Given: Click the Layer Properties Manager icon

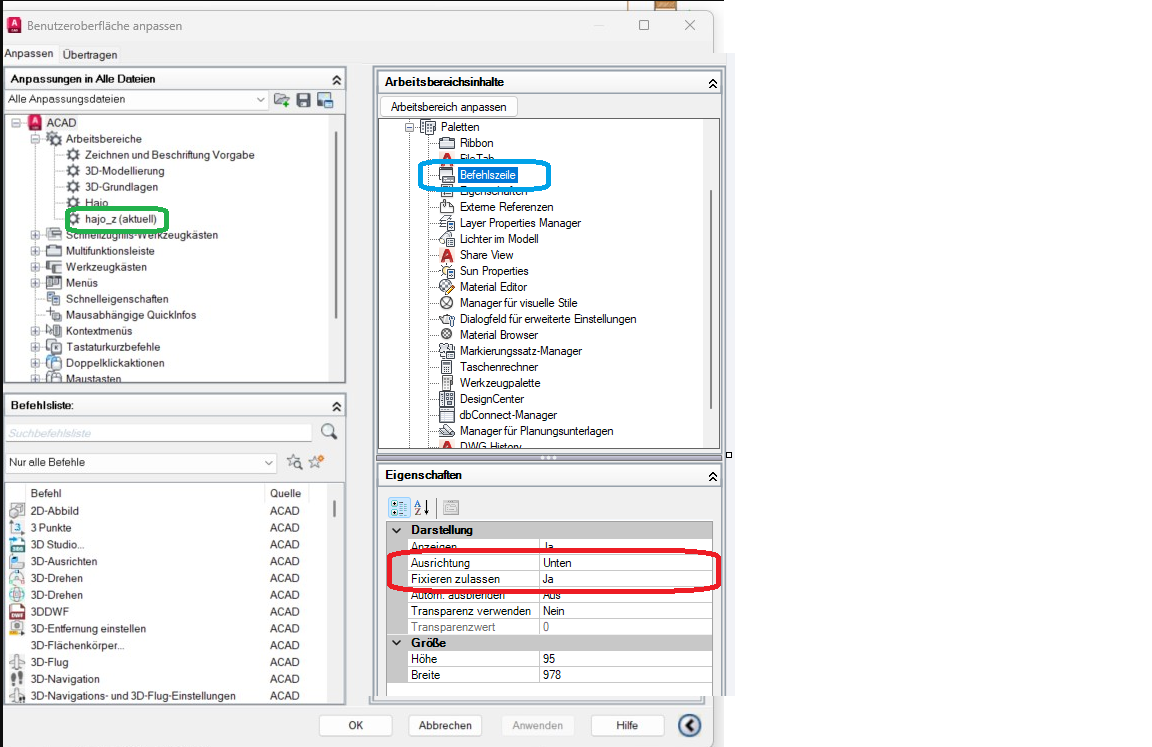Looking at the screenshot, I should [x=447, y=223].
